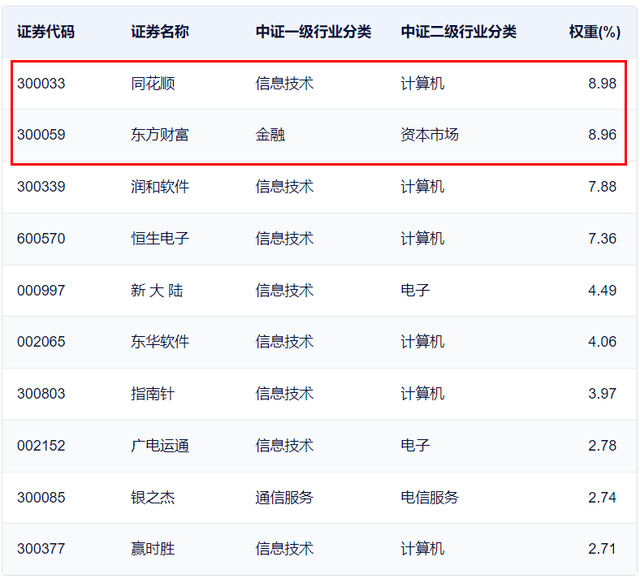Select stock name 赢时胜
Viewport: 640px width, 587px height.
[153, 549]
